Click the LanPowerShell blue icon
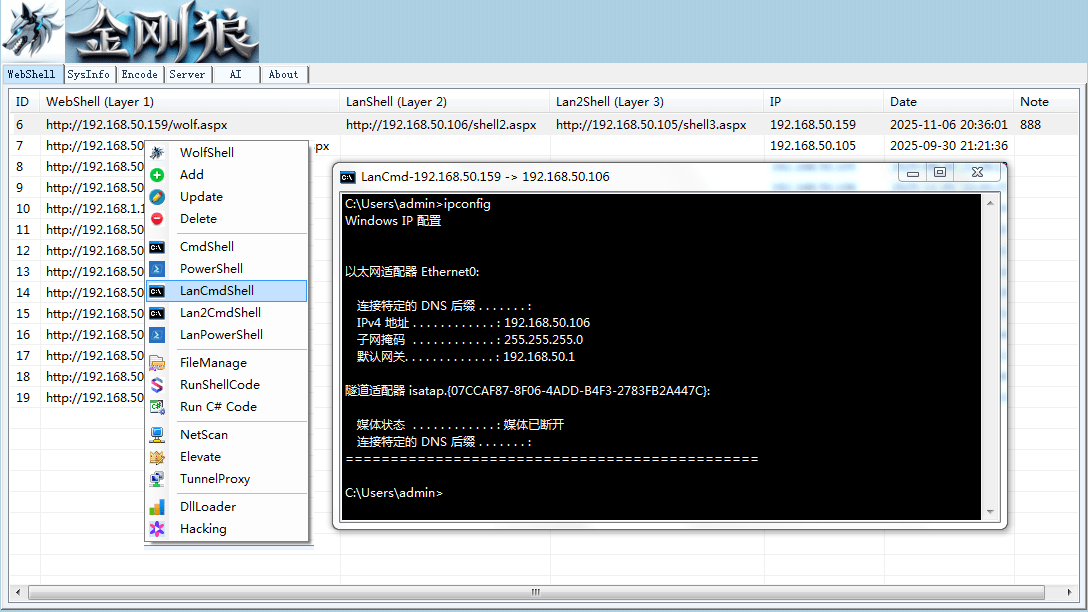Screen dimensions: 1088x612 (x=157, y=334)
